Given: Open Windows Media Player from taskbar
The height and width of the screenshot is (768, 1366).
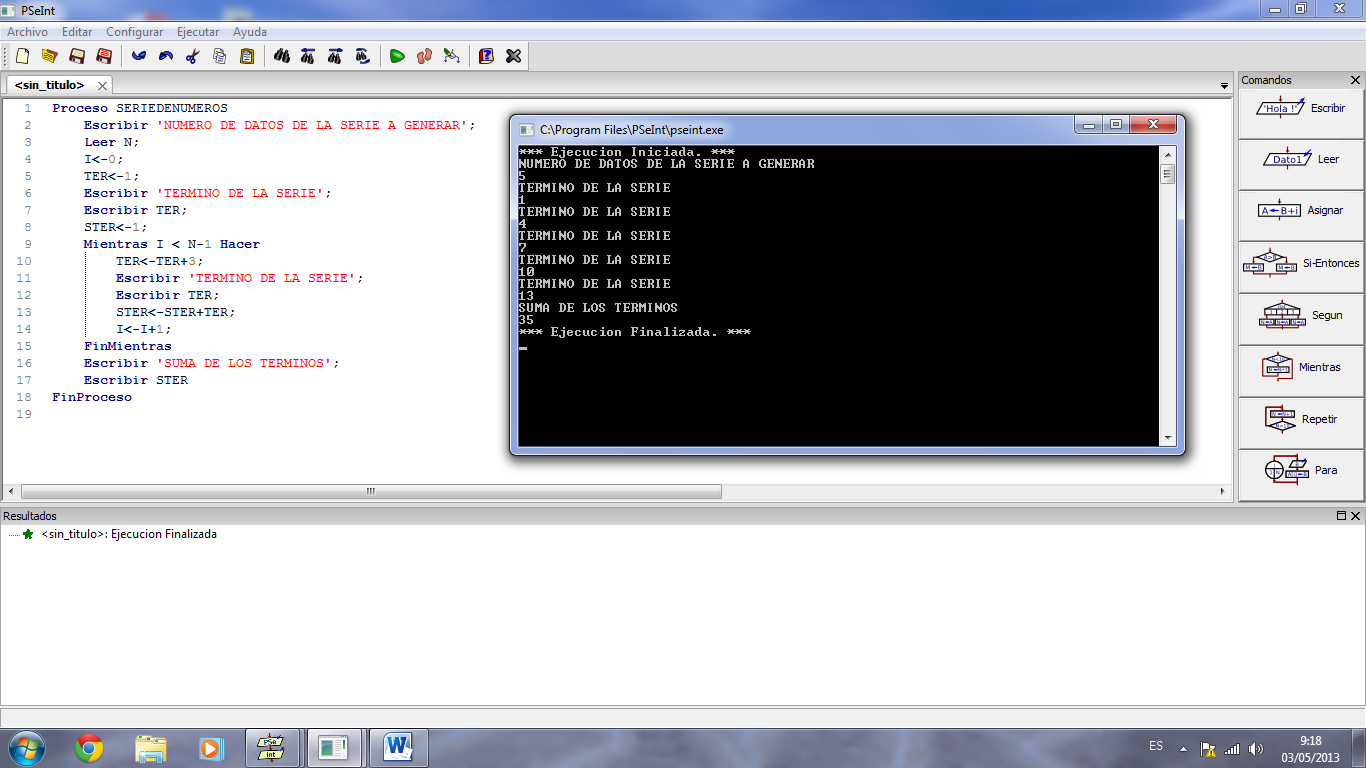Looking at the screenshot, I should click(210, 747).
